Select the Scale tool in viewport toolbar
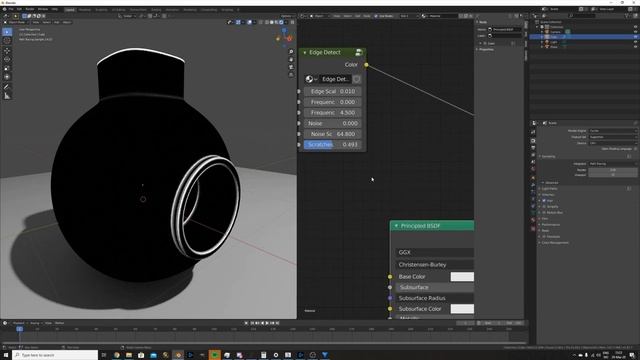The image size is (640, 360). coord(7,68)
